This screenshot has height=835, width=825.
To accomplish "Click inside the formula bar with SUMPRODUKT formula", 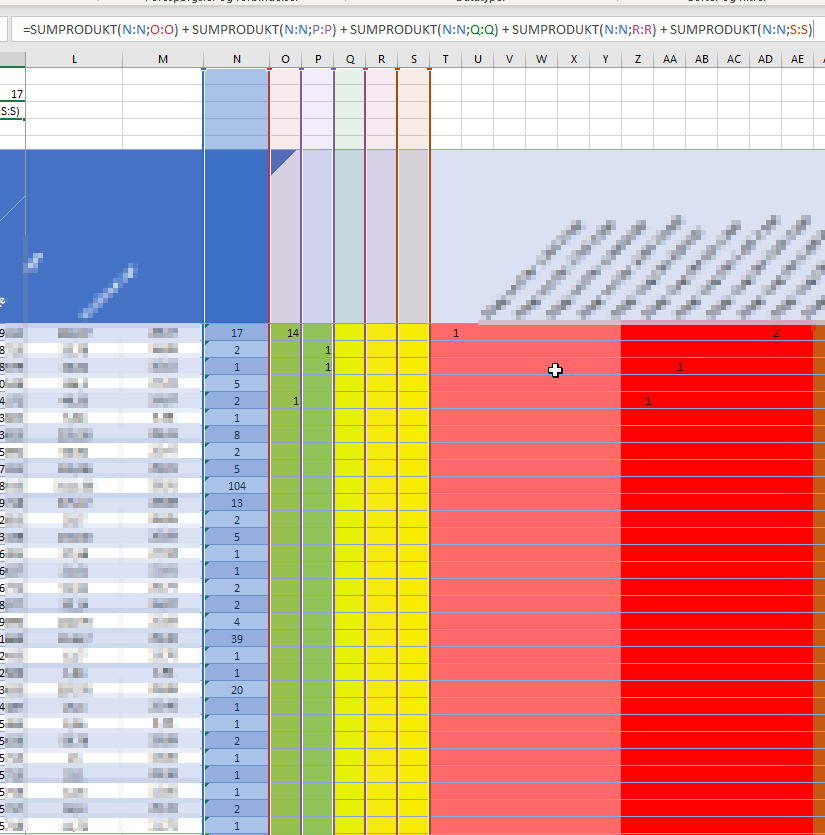I will (417, 30).
